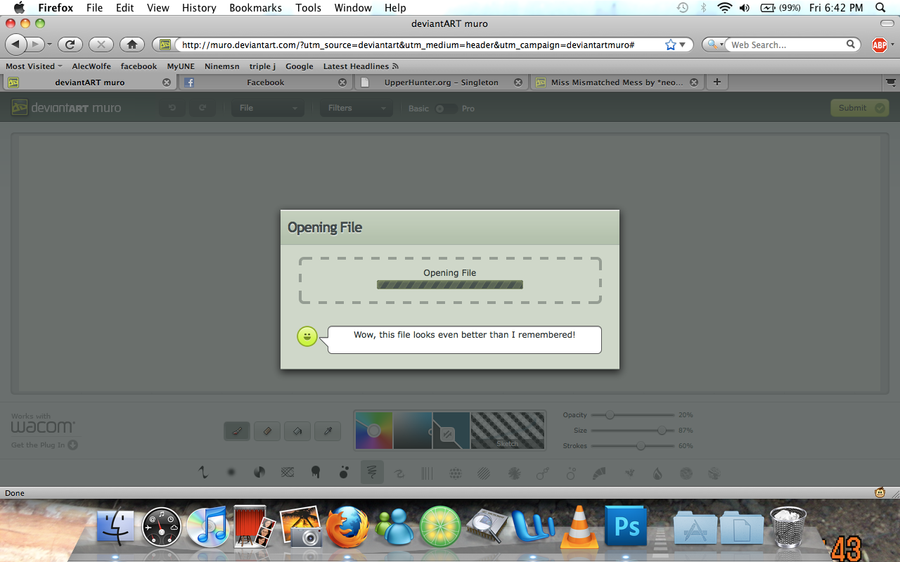Open the History menu

coord(199,7)
